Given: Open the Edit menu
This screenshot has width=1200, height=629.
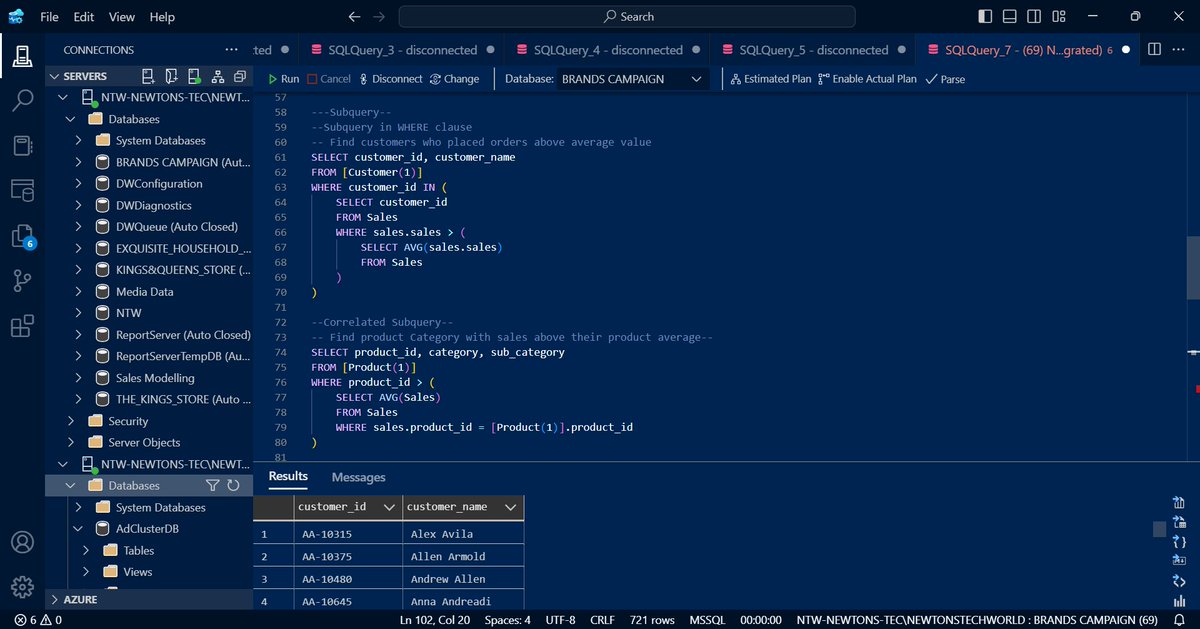Looking at the screenshot, I should coord(84,17).
